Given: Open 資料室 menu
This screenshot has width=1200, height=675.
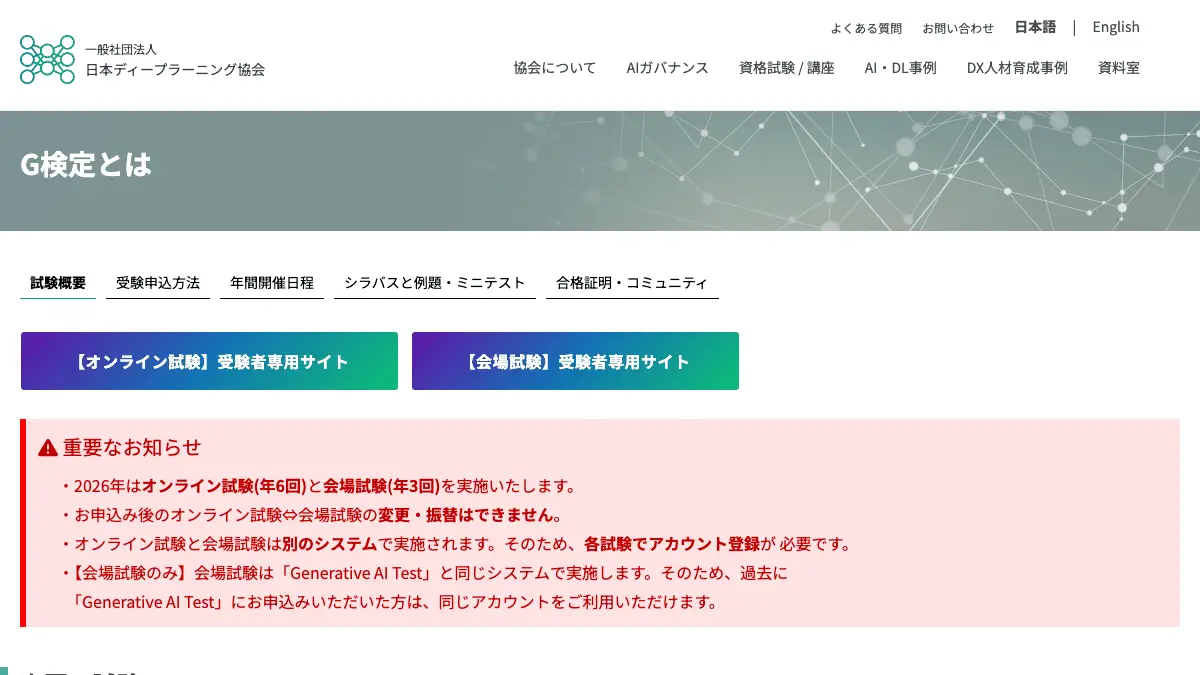Looking at the screenshot, I should [1119, 68].
